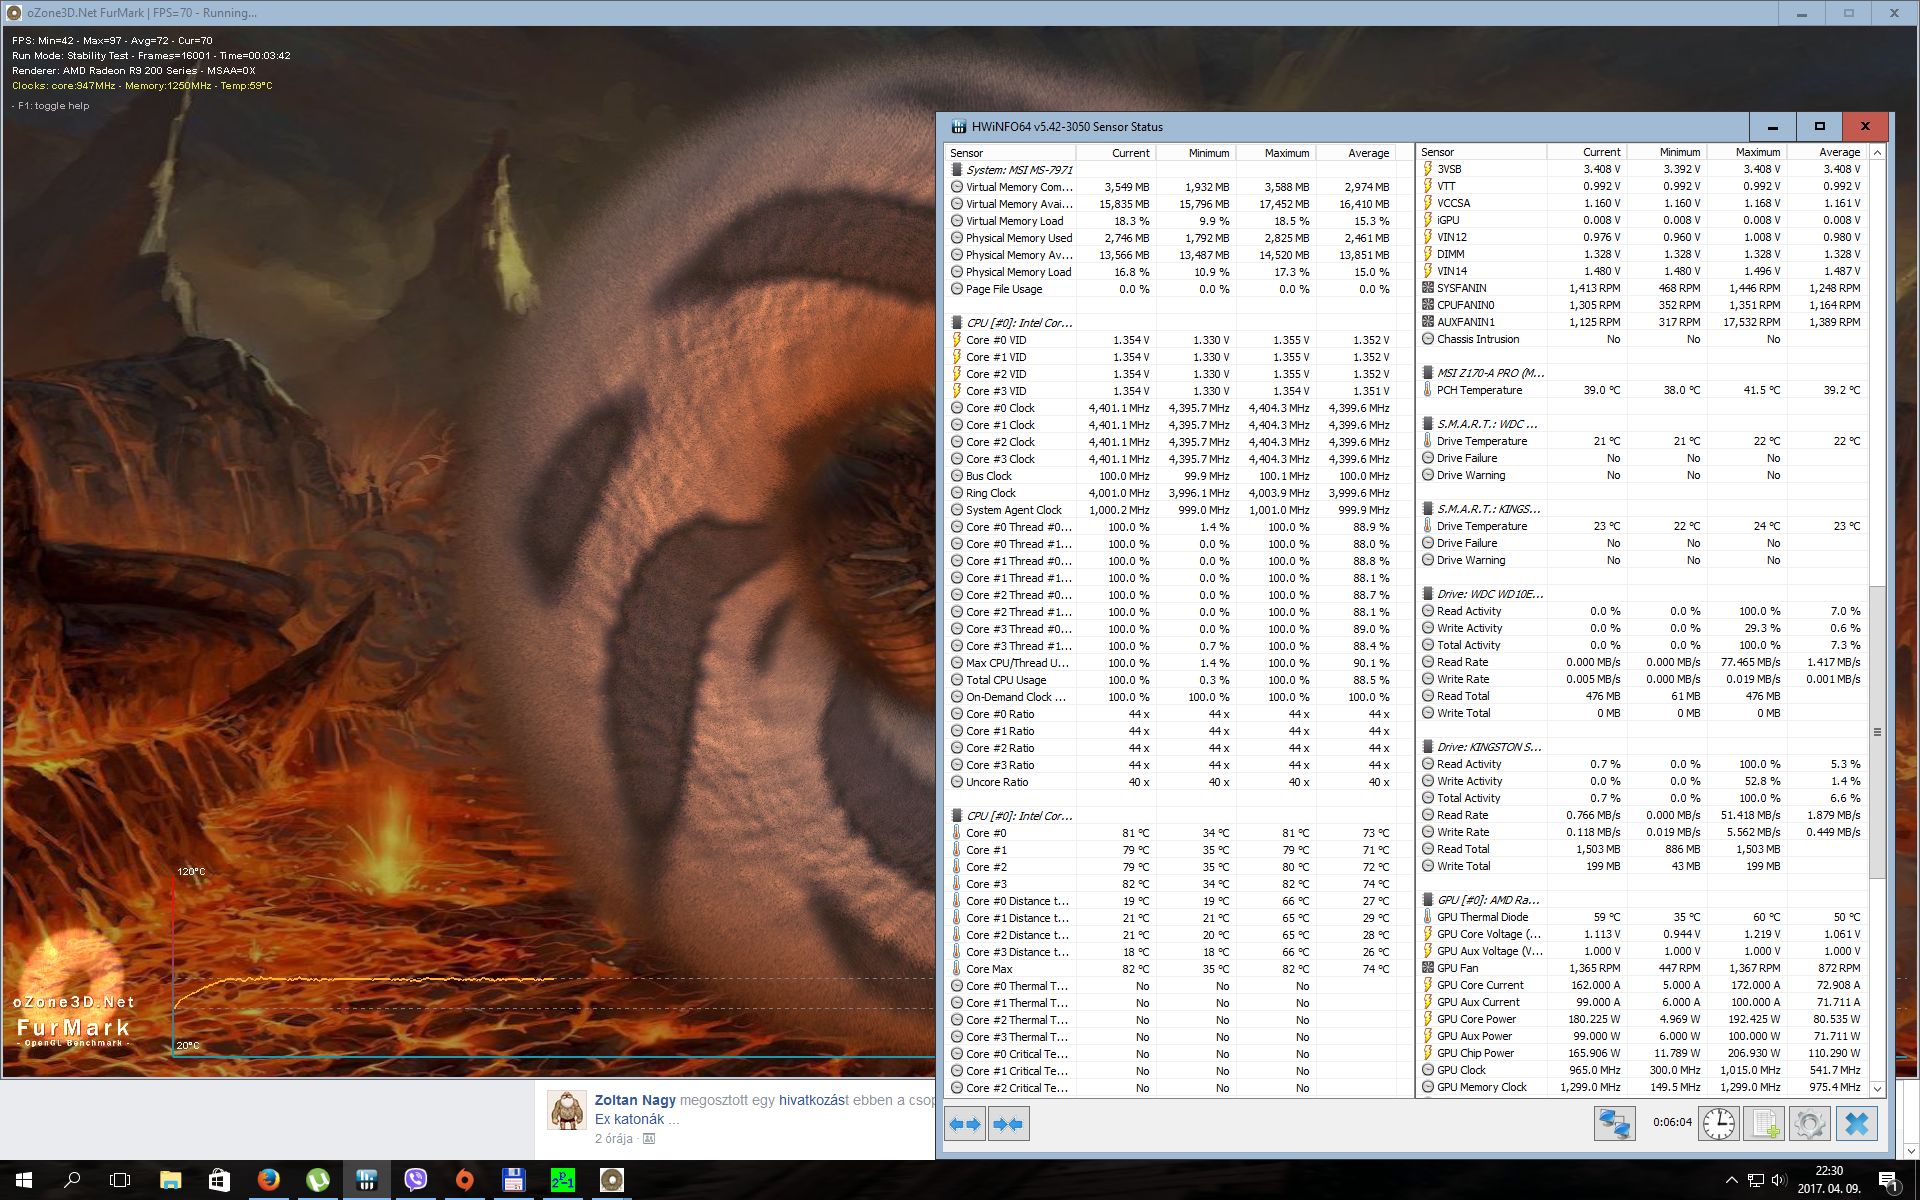Click the left panel Maximum column header
Viewport: 1920px width, 1200px height.
[1286, 153]
